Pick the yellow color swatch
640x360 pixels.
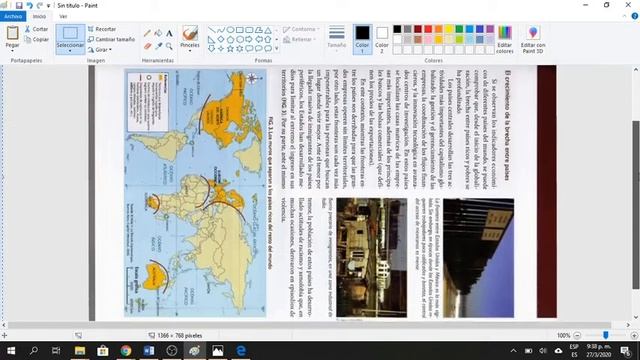pyautogui.click(x=449, y=29)
